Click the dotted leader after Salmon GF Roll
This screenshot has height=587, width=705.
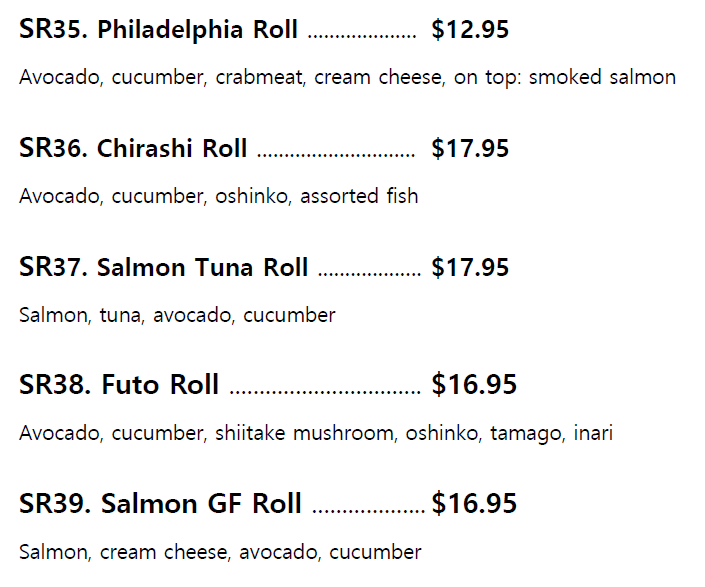pos(368,510)
